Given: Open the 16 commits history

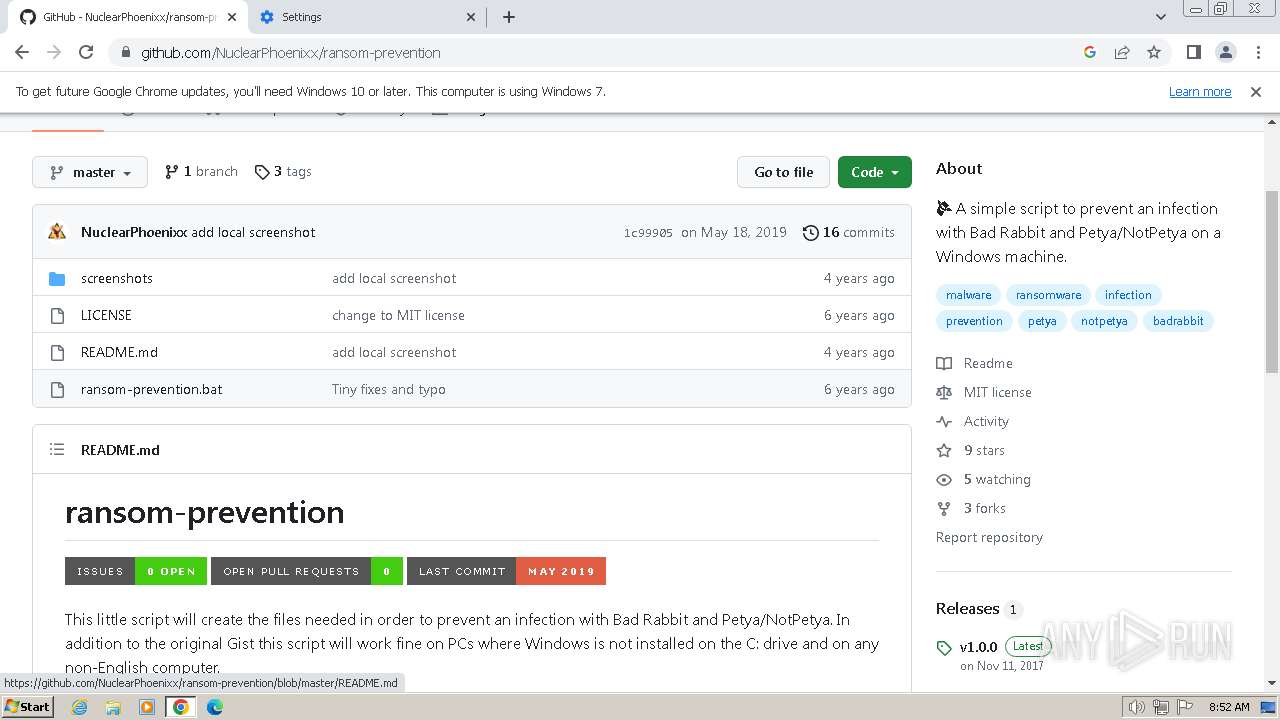Looking at the screenshot, I should tap(849, 232).
